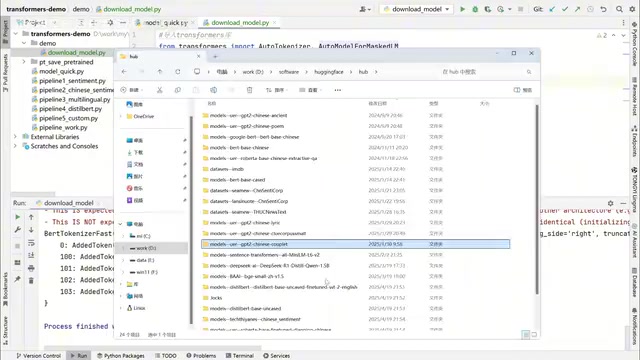Open the Services tool window
Image resolution: width=640 pixels, height=360 pixels.
tap(276, 356)
